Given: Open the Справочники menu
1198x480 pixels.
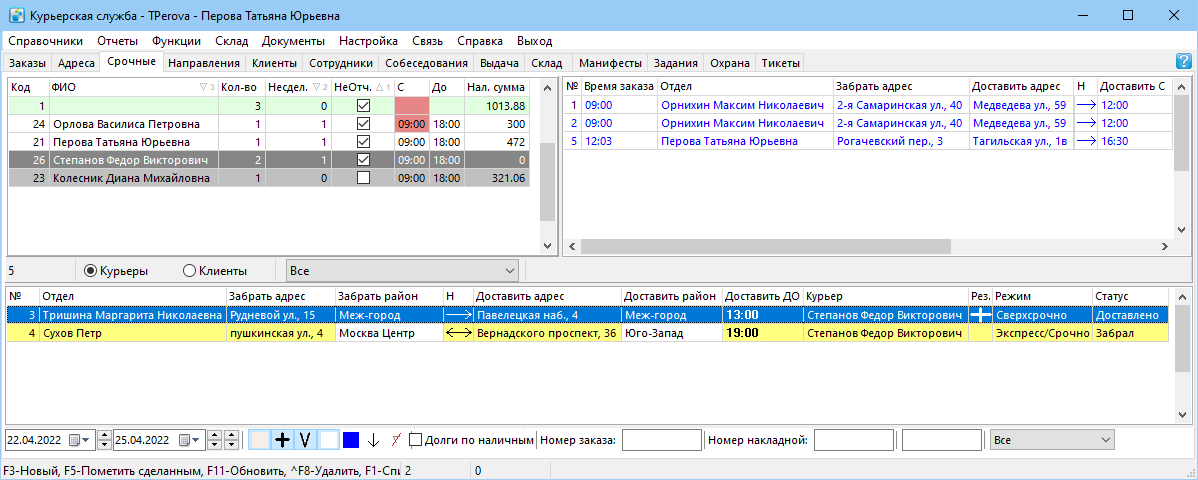Looking at the screenshot, I should [x=45, y=41].
